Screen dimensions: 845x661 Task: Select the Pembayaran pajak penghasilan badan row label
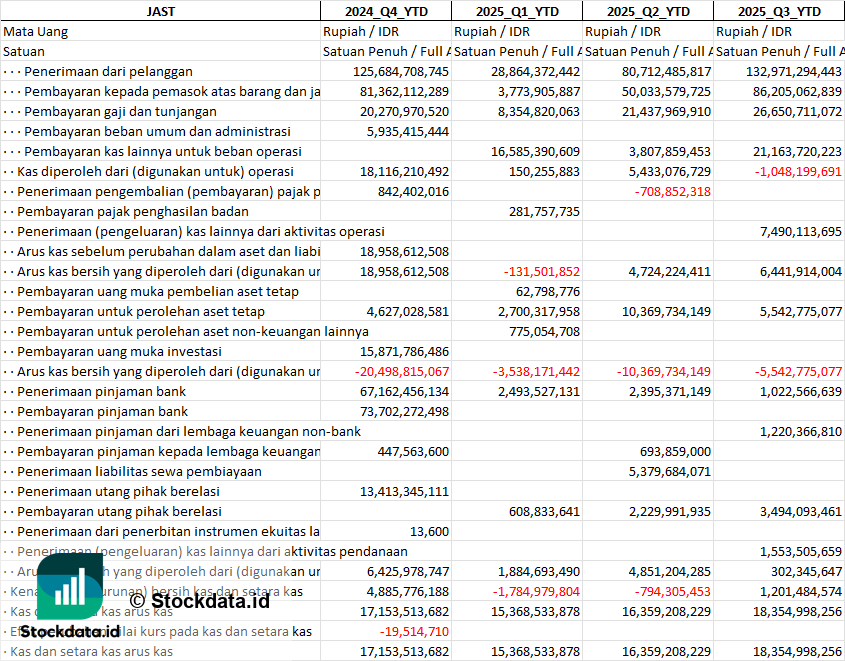point(133,211)
